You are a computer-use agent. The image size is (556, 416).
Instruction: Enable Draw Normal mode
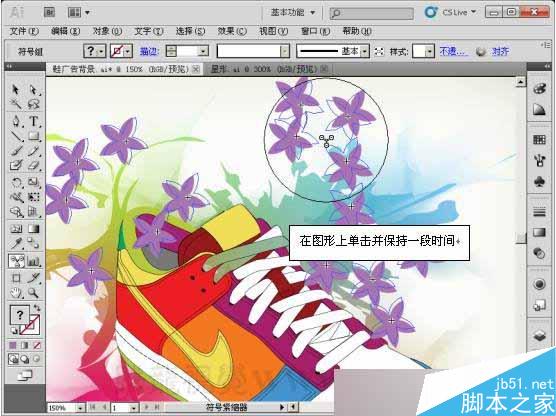pos(13,359)
